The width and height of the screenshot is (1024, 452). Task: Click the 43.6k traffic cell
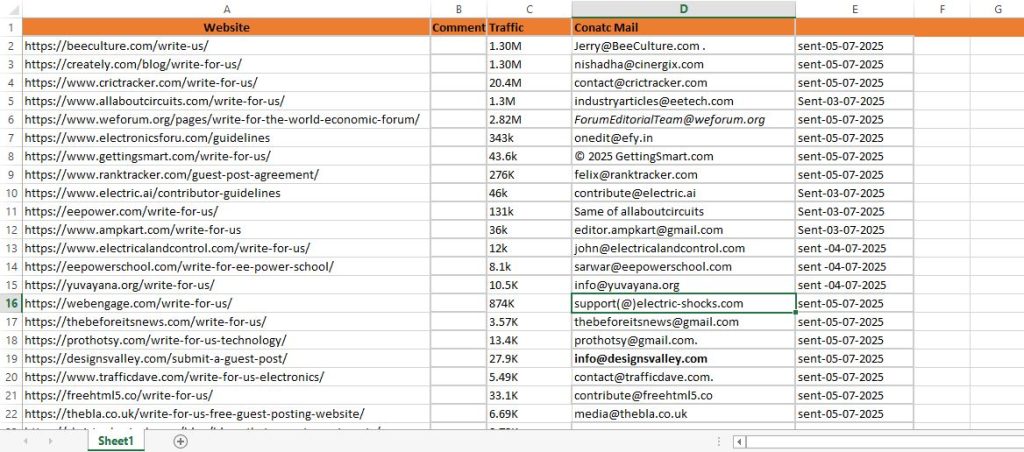coord(529,156)
